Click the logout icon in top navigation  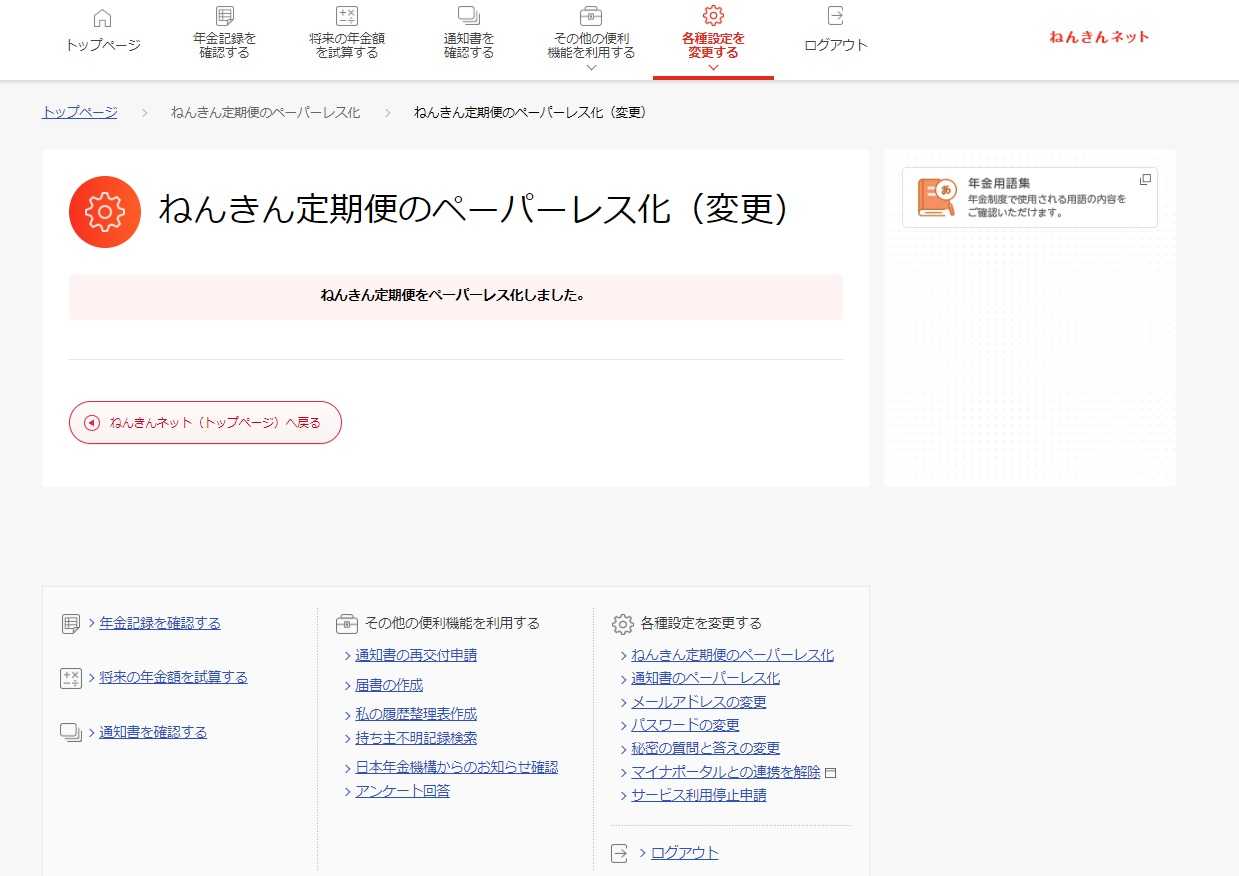(x=836, y=16)
